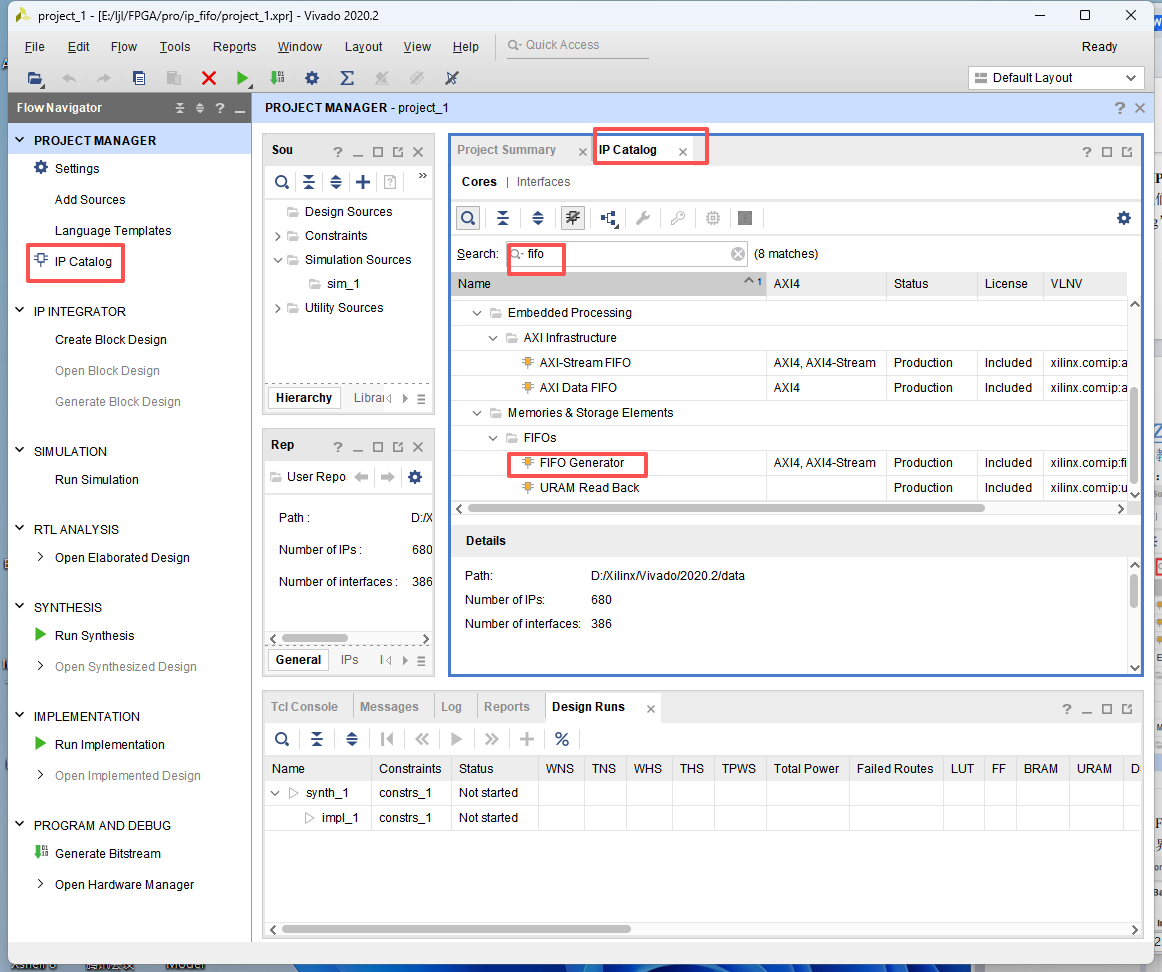
Task: Open the Tools menu
Action: pos(175,47)
